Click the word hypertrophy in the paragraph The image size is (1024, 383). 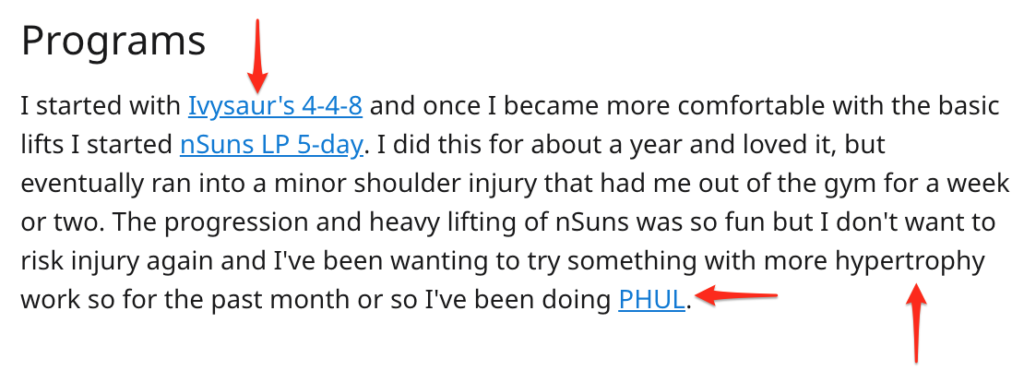(909, 262)
